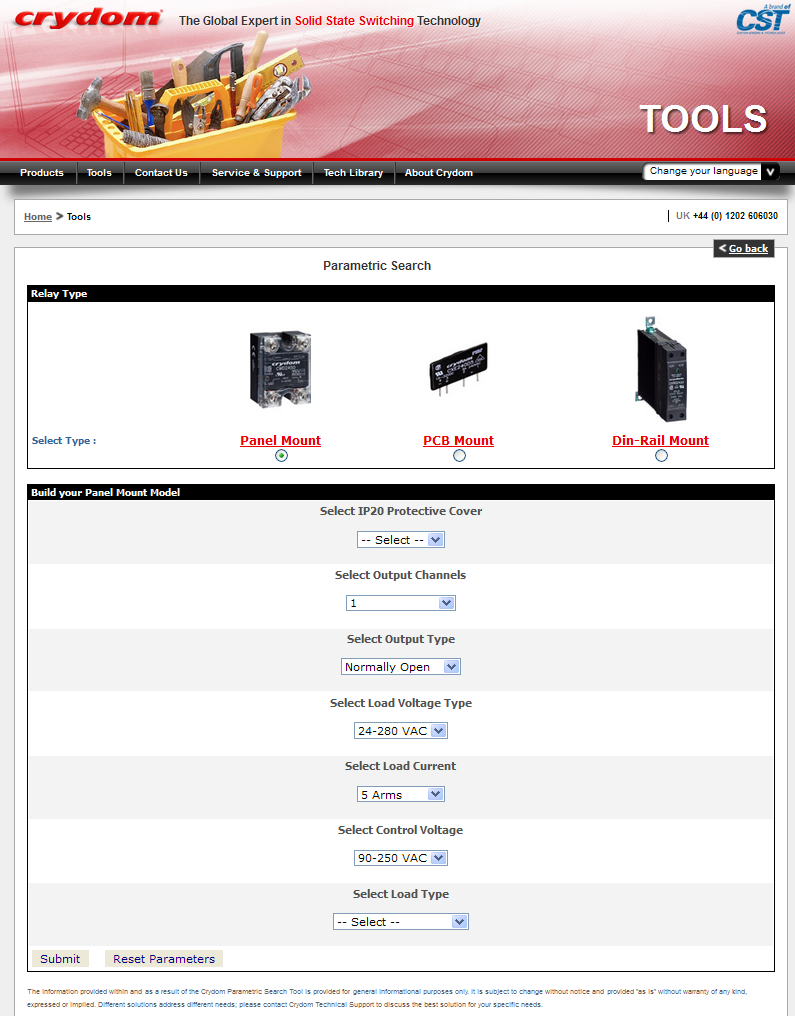This screenshot has height=1016, width=795.
Task: Click the Panel Mount relay image
Action: pos(281,369)
